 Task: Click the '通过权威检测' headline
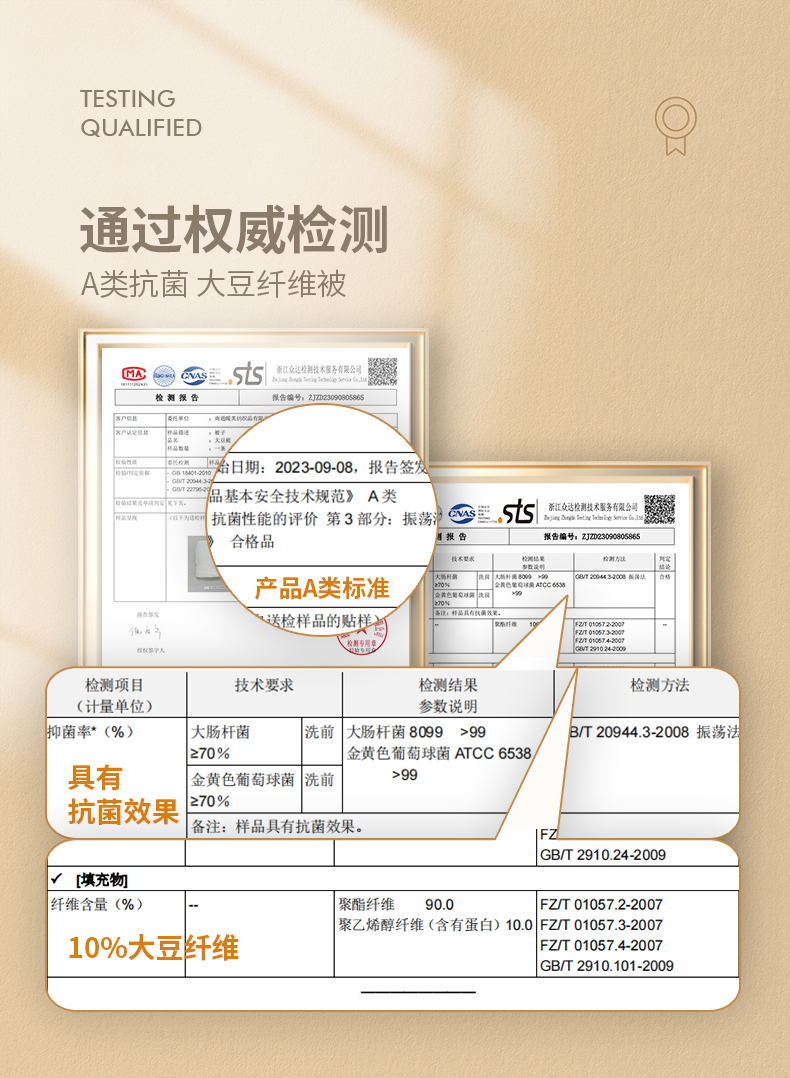tap(234, 230)
